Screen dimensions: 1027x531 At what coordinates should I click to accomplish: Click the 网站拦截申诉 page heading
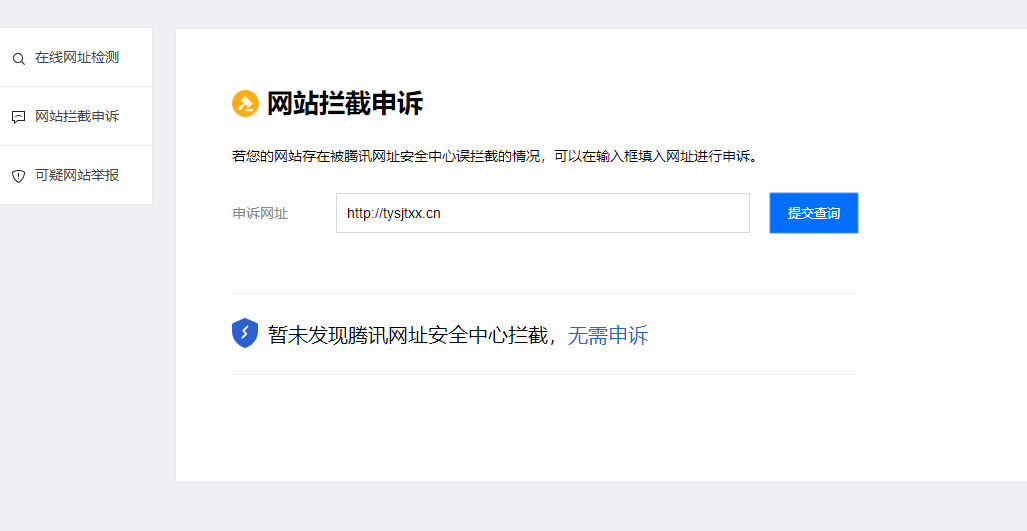pos(345,104)
